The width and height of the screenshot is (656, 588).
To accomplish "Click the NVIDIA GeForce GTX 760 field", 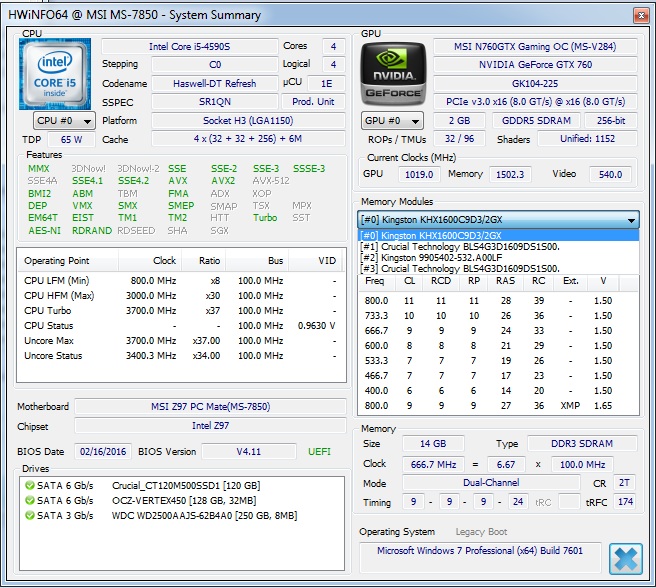I will (x=535, y=64).
